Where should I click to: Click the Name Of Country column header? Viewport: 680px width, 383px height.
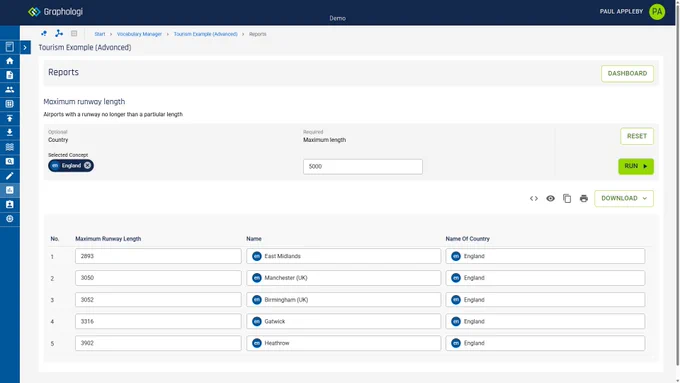468,239
